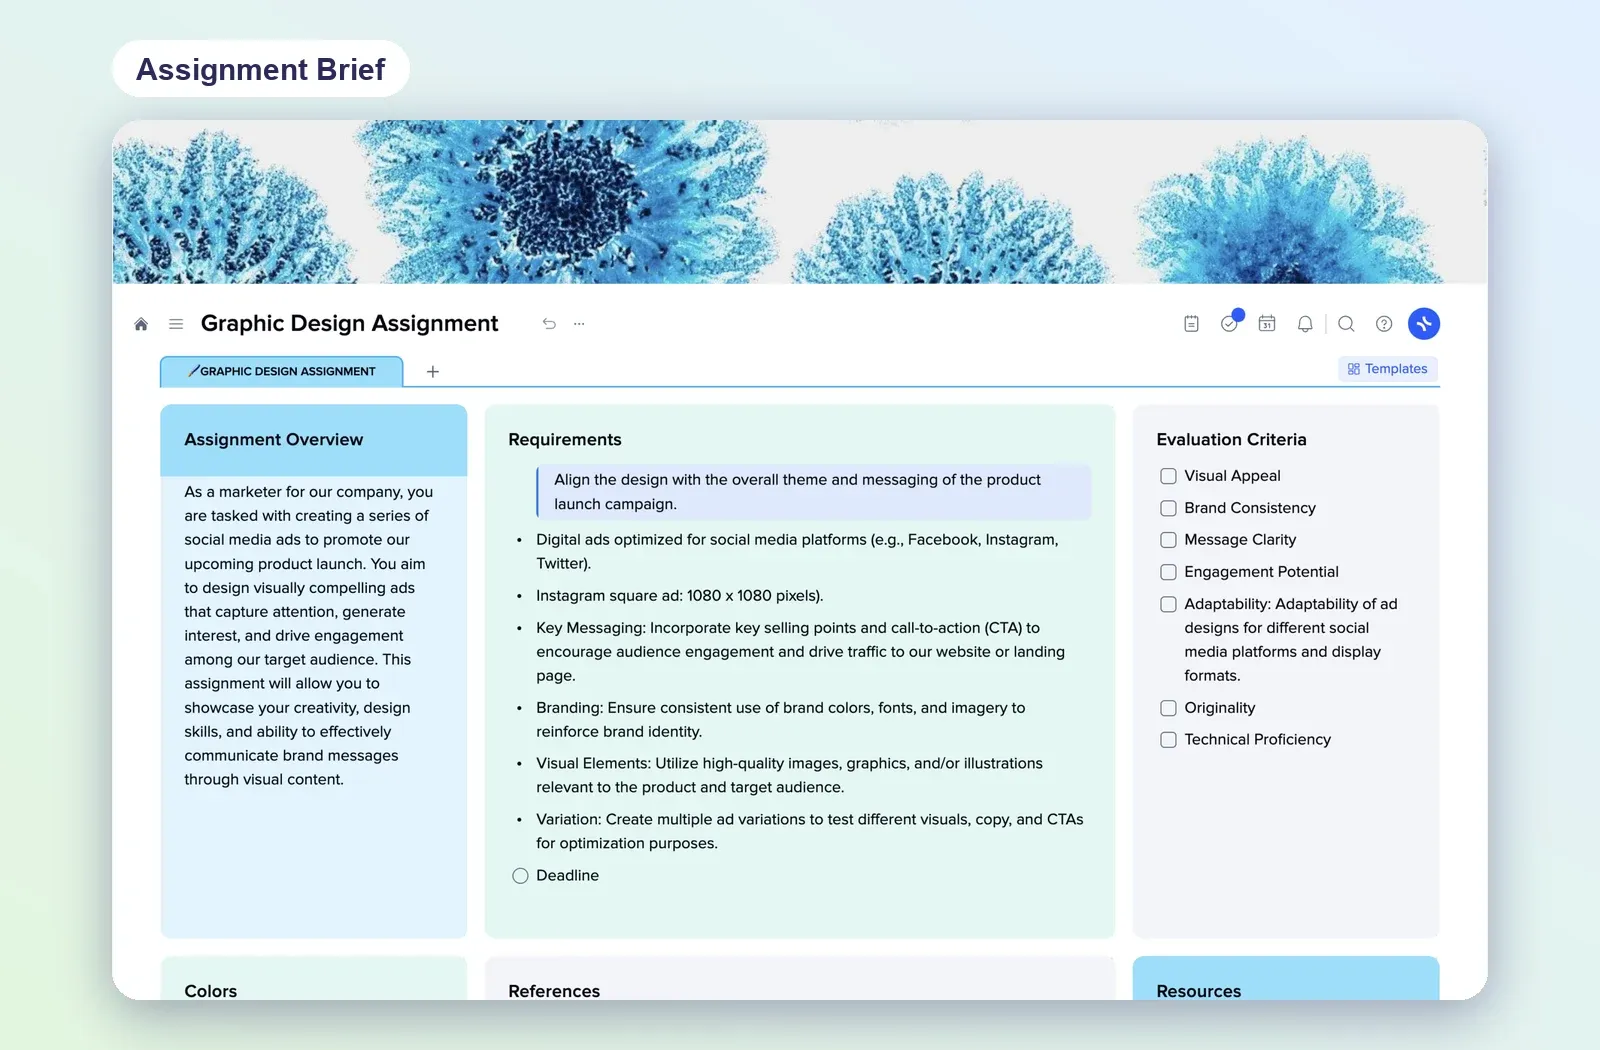The width and height of the screenshot is (1600, 1050).
Task: Click the Colors section heading
Action: pos(211,991)
